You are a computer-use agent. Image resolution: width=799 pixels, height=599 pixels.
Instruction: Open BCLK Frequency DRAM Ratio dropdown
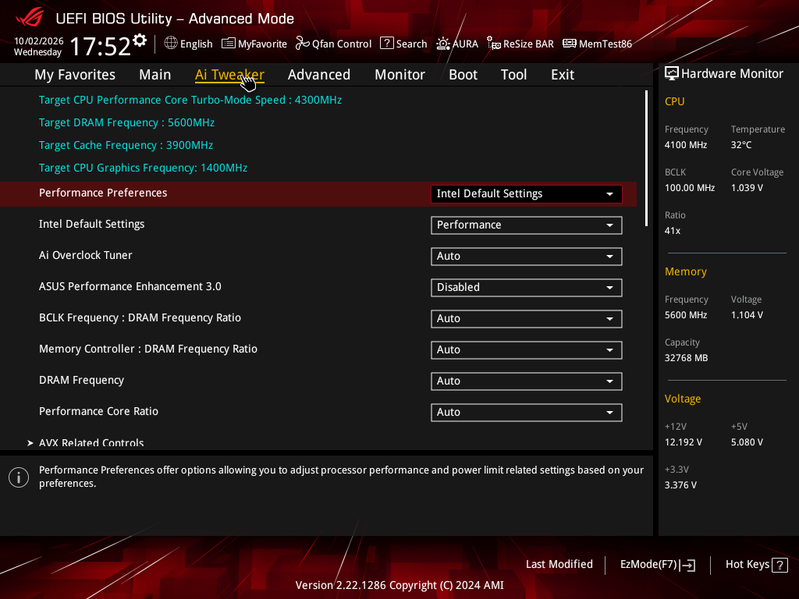526,319
